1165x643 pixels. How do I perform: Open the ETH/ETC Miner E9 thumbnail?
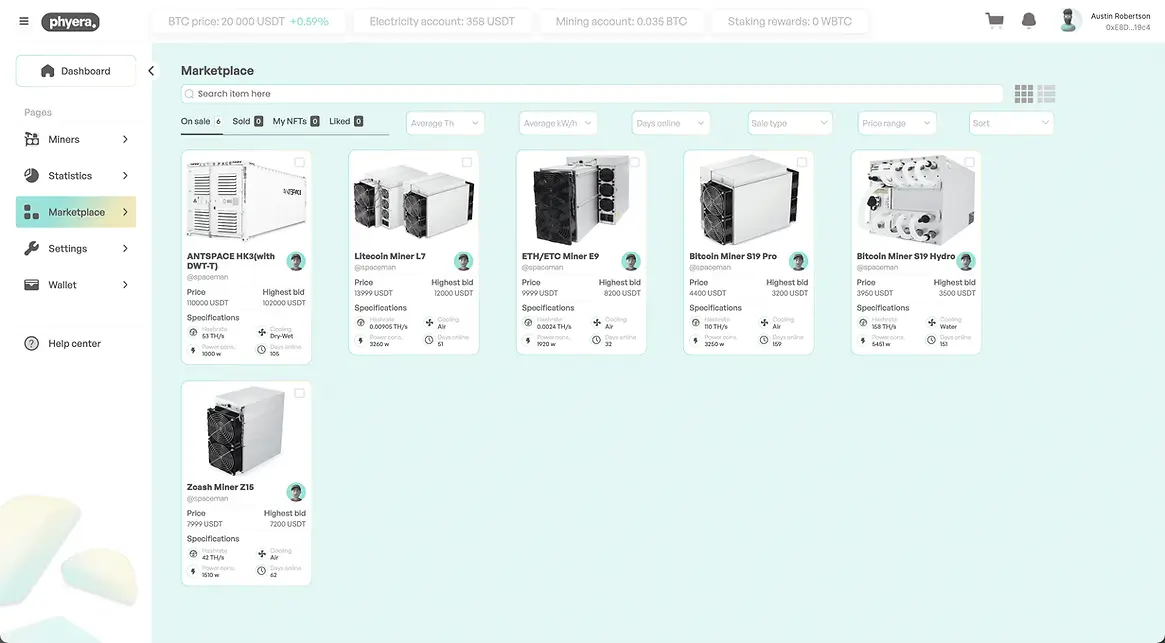pyautogui.click(x=580, y=200)
